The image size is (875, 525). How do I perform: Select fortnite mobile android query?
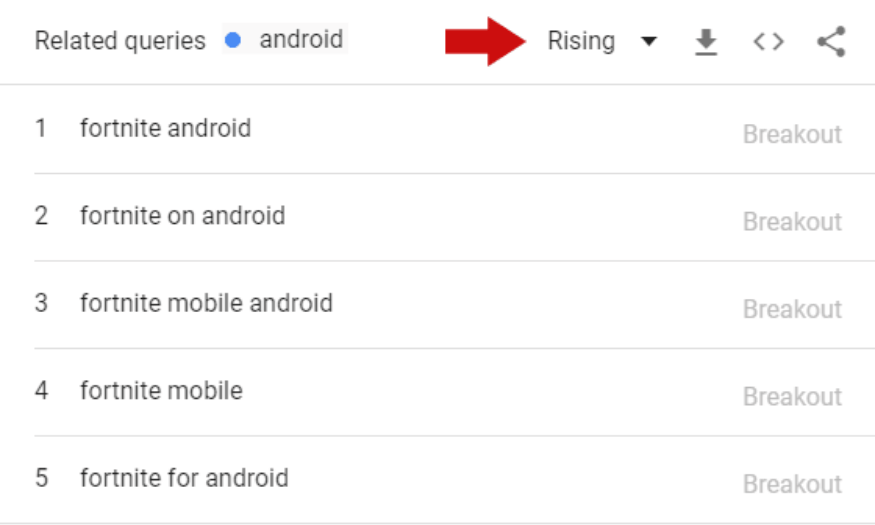206,303
